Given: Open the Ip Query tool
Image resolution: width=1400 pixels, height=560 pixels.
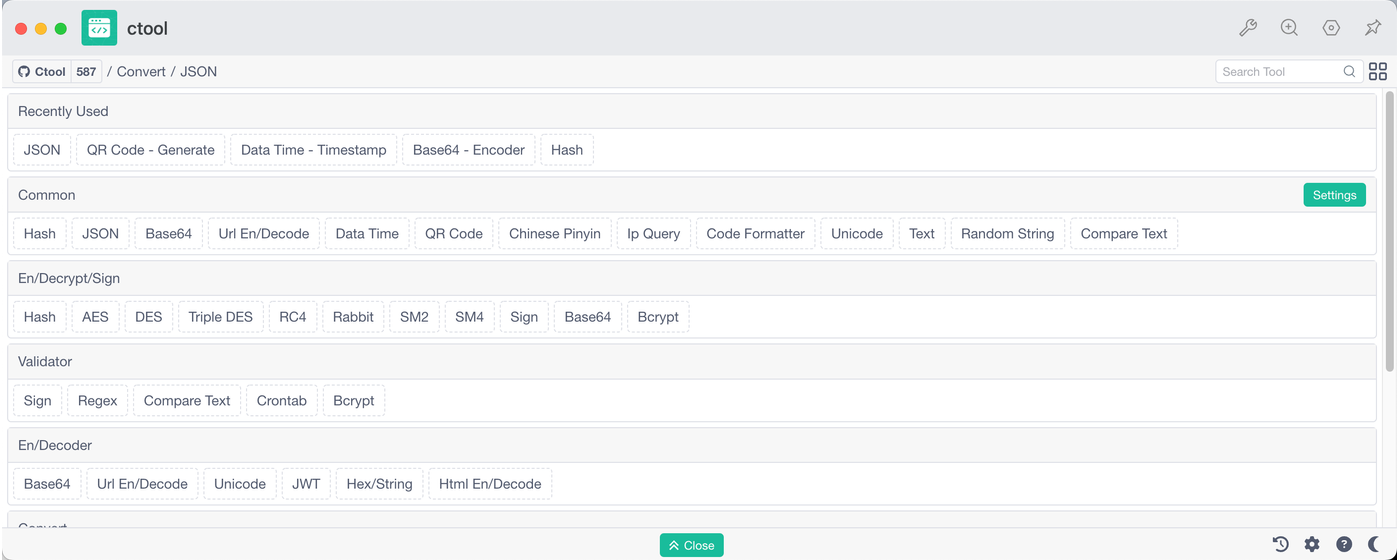Looking at the screenshot, I should coord(654,233).
